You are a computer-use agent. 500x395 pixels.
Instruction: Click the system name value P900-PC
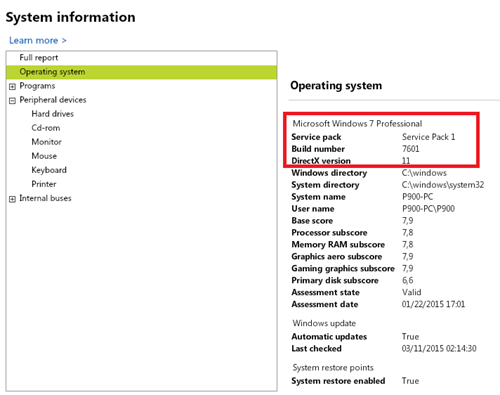[x=418, y=197]
